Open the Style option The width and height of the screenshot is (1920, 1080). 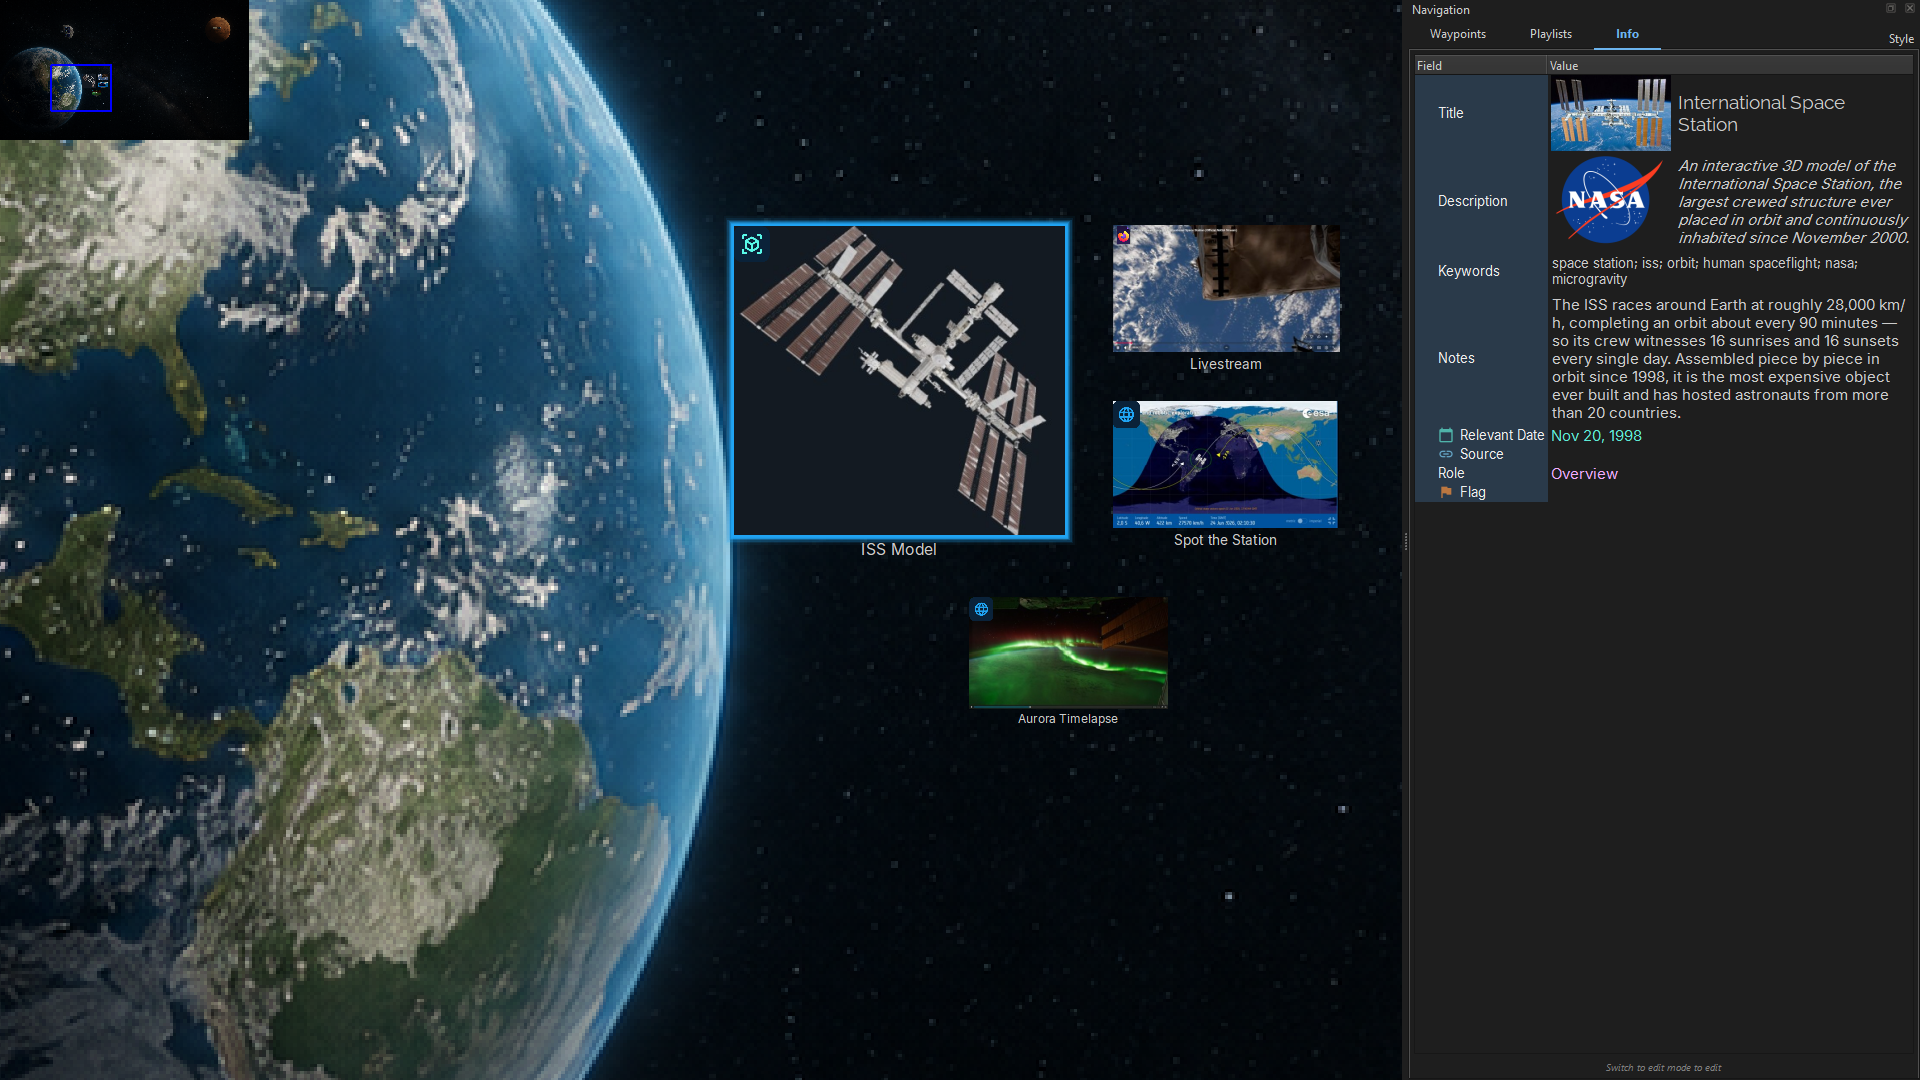pyautogui.click(x=1901, y=39)
